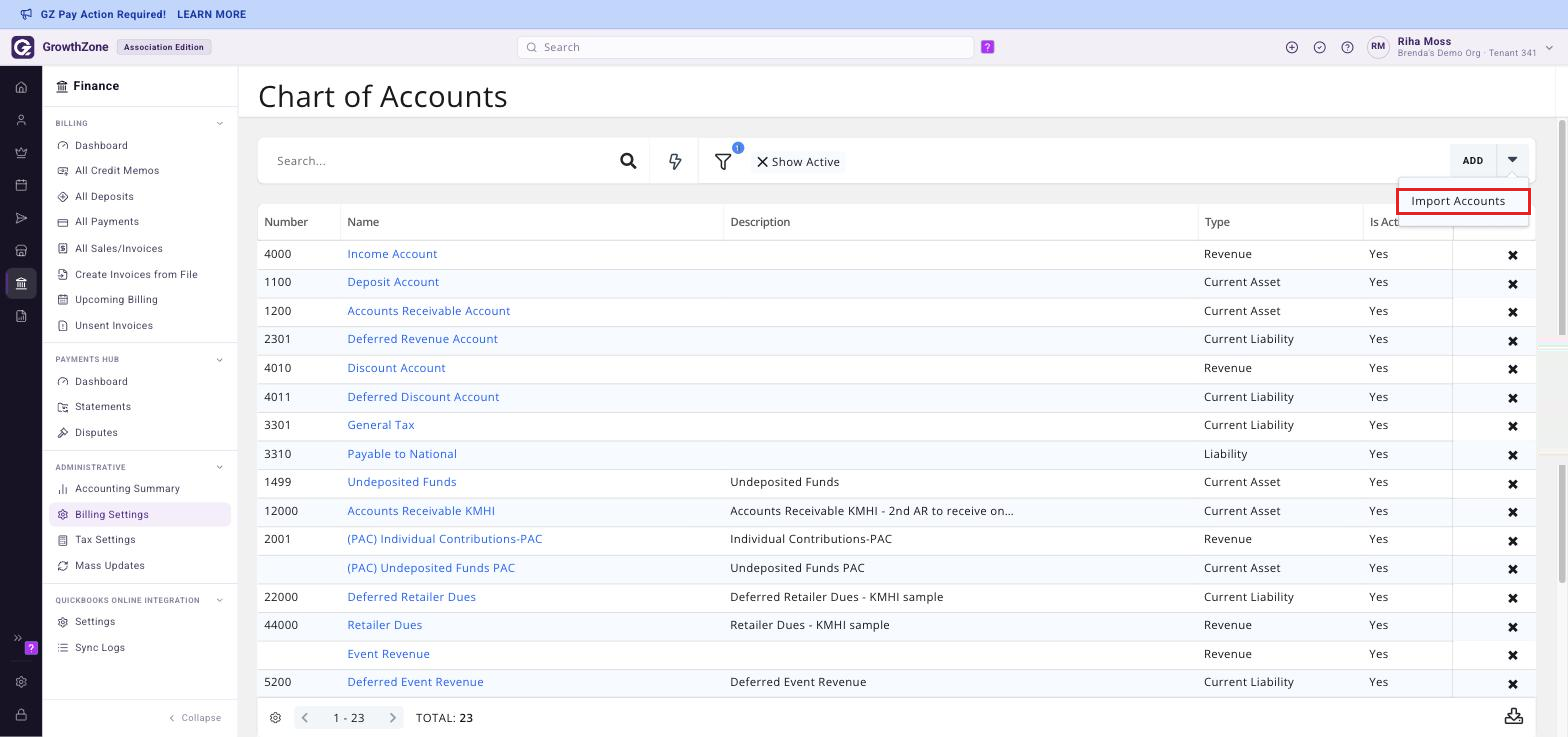The height and width of the screenshot is (737, 1568).
Task: Collapse the sidebar with Collapse button
Action: pos(195,718)
